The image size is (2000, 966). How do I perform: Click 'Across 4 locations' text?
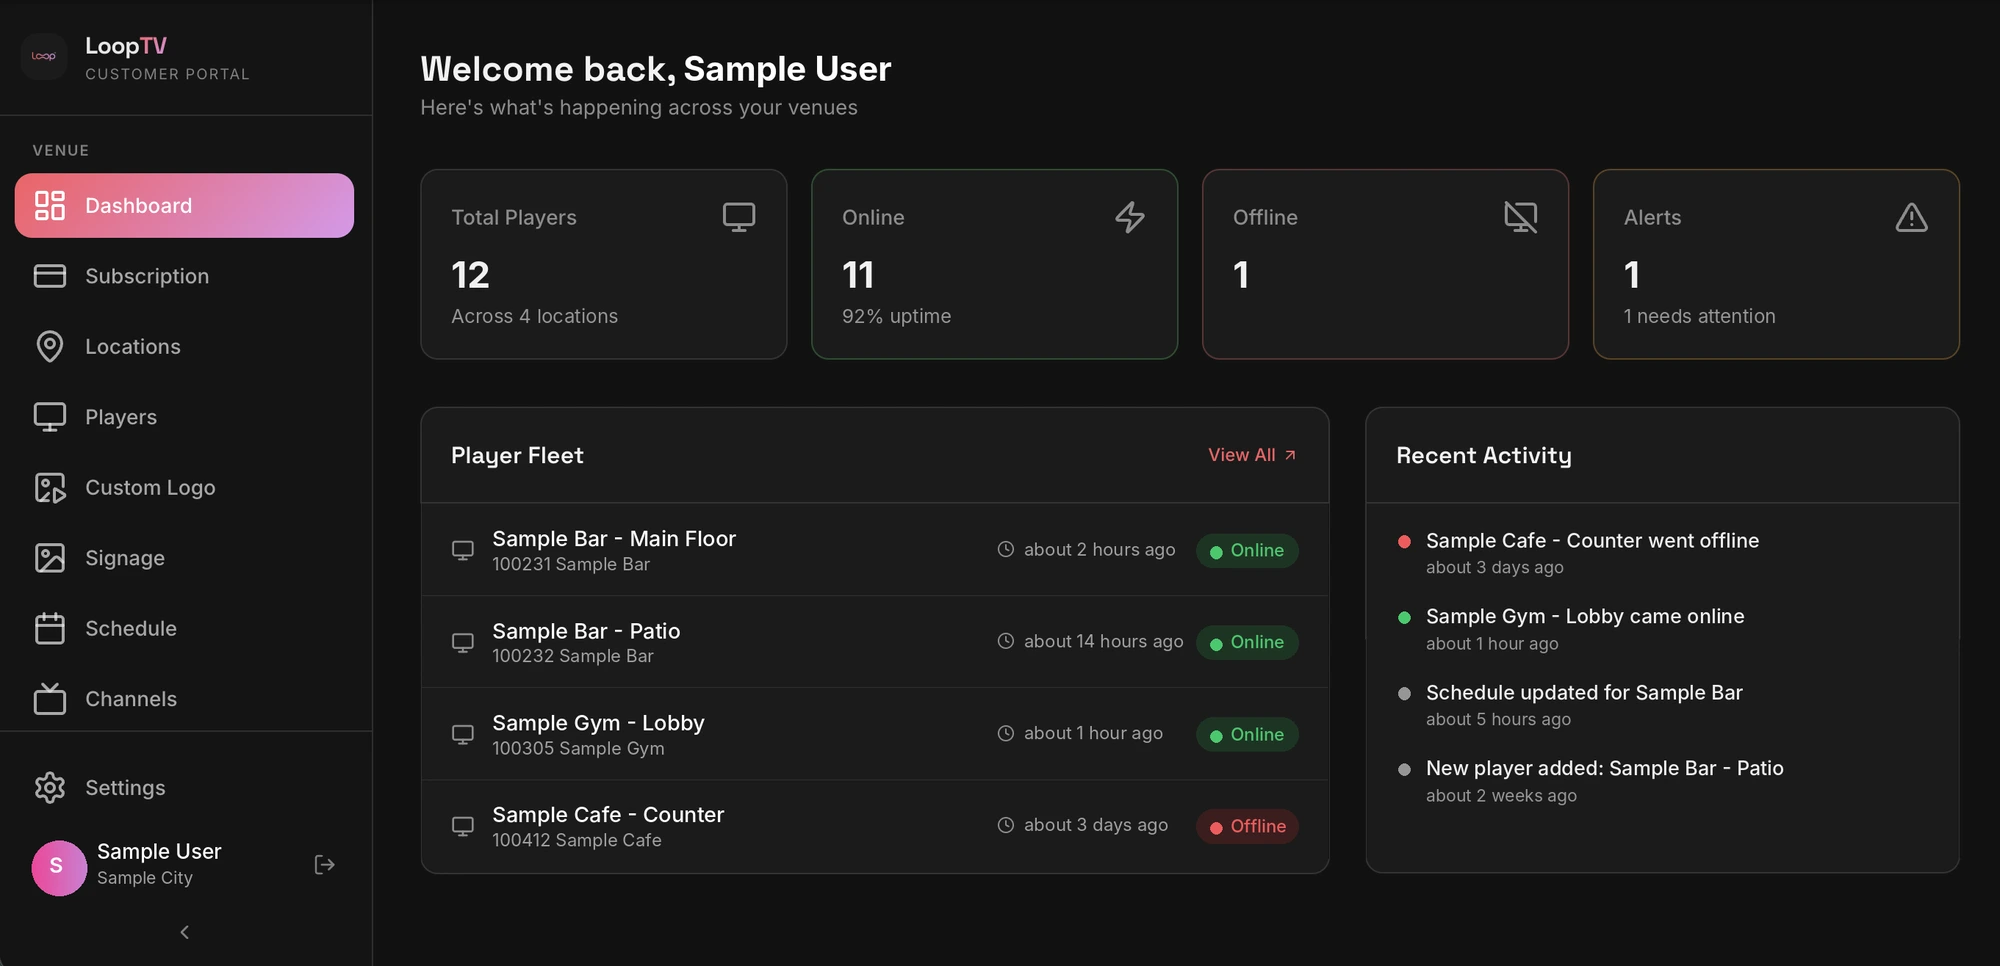tap(534, 316)
